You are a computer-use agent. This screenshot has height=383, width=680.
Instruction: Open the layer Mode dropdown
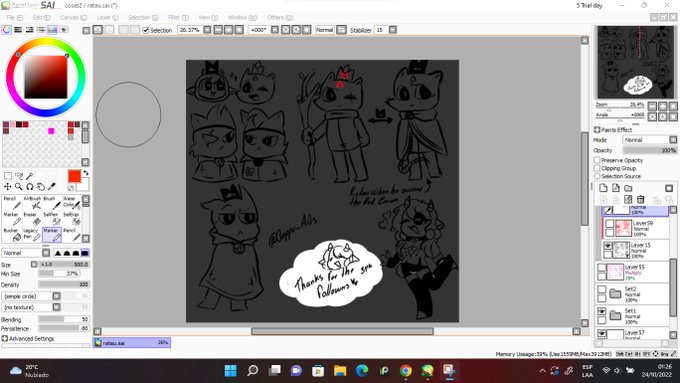point(650,140)
